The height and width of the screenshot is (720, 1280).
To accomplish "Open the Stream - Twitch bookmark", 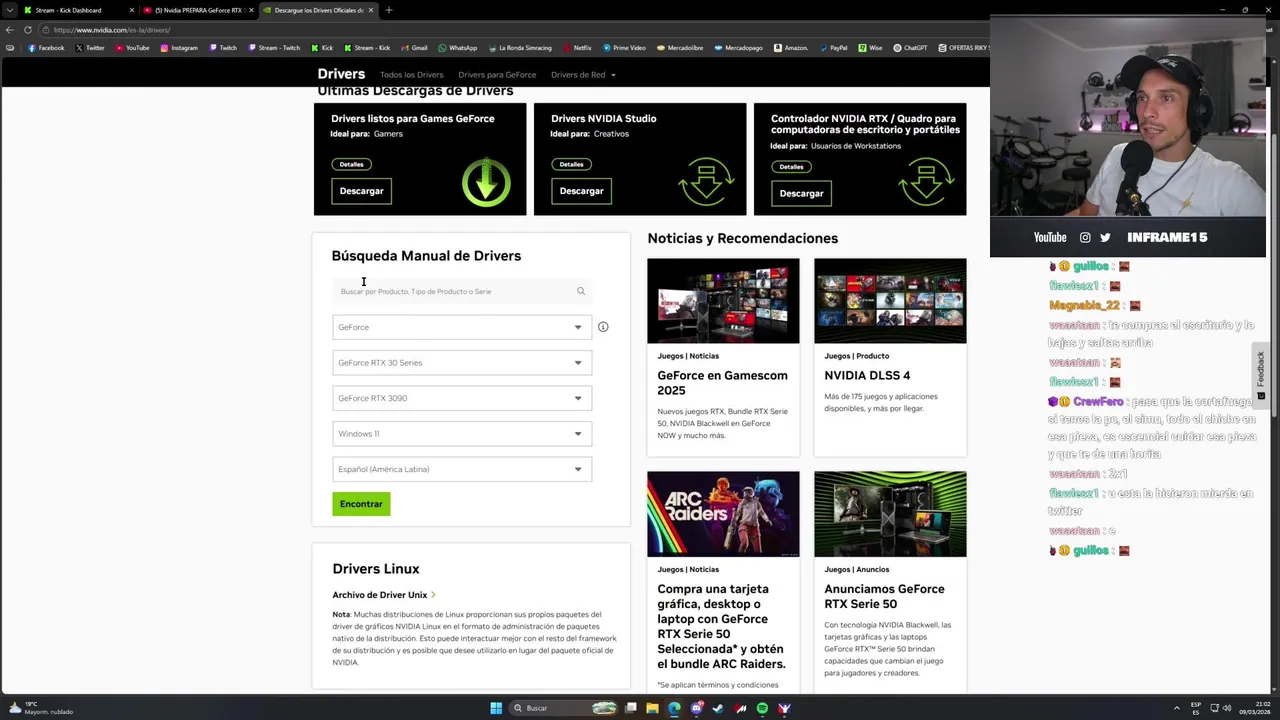I will click(274, 48).
